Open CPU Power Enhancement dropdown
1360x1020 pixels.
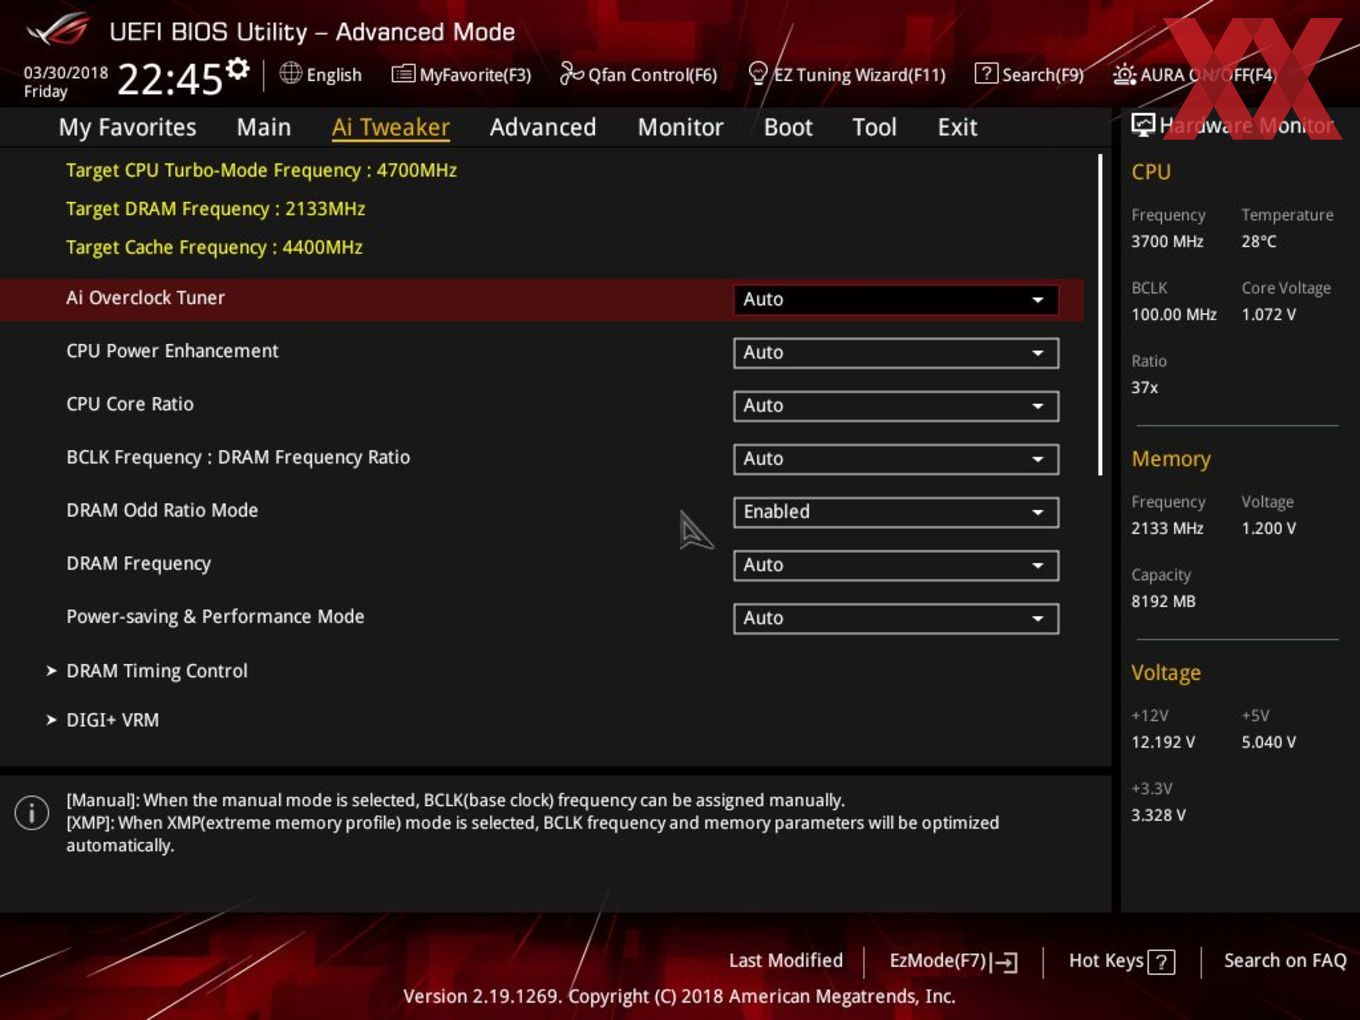click(x=896, y=352)
